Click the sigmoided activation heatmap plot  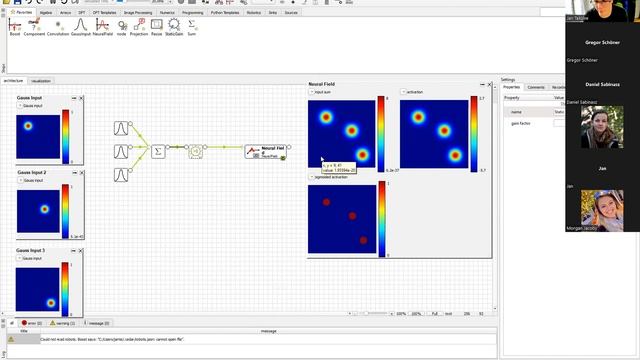pos(342,219)
